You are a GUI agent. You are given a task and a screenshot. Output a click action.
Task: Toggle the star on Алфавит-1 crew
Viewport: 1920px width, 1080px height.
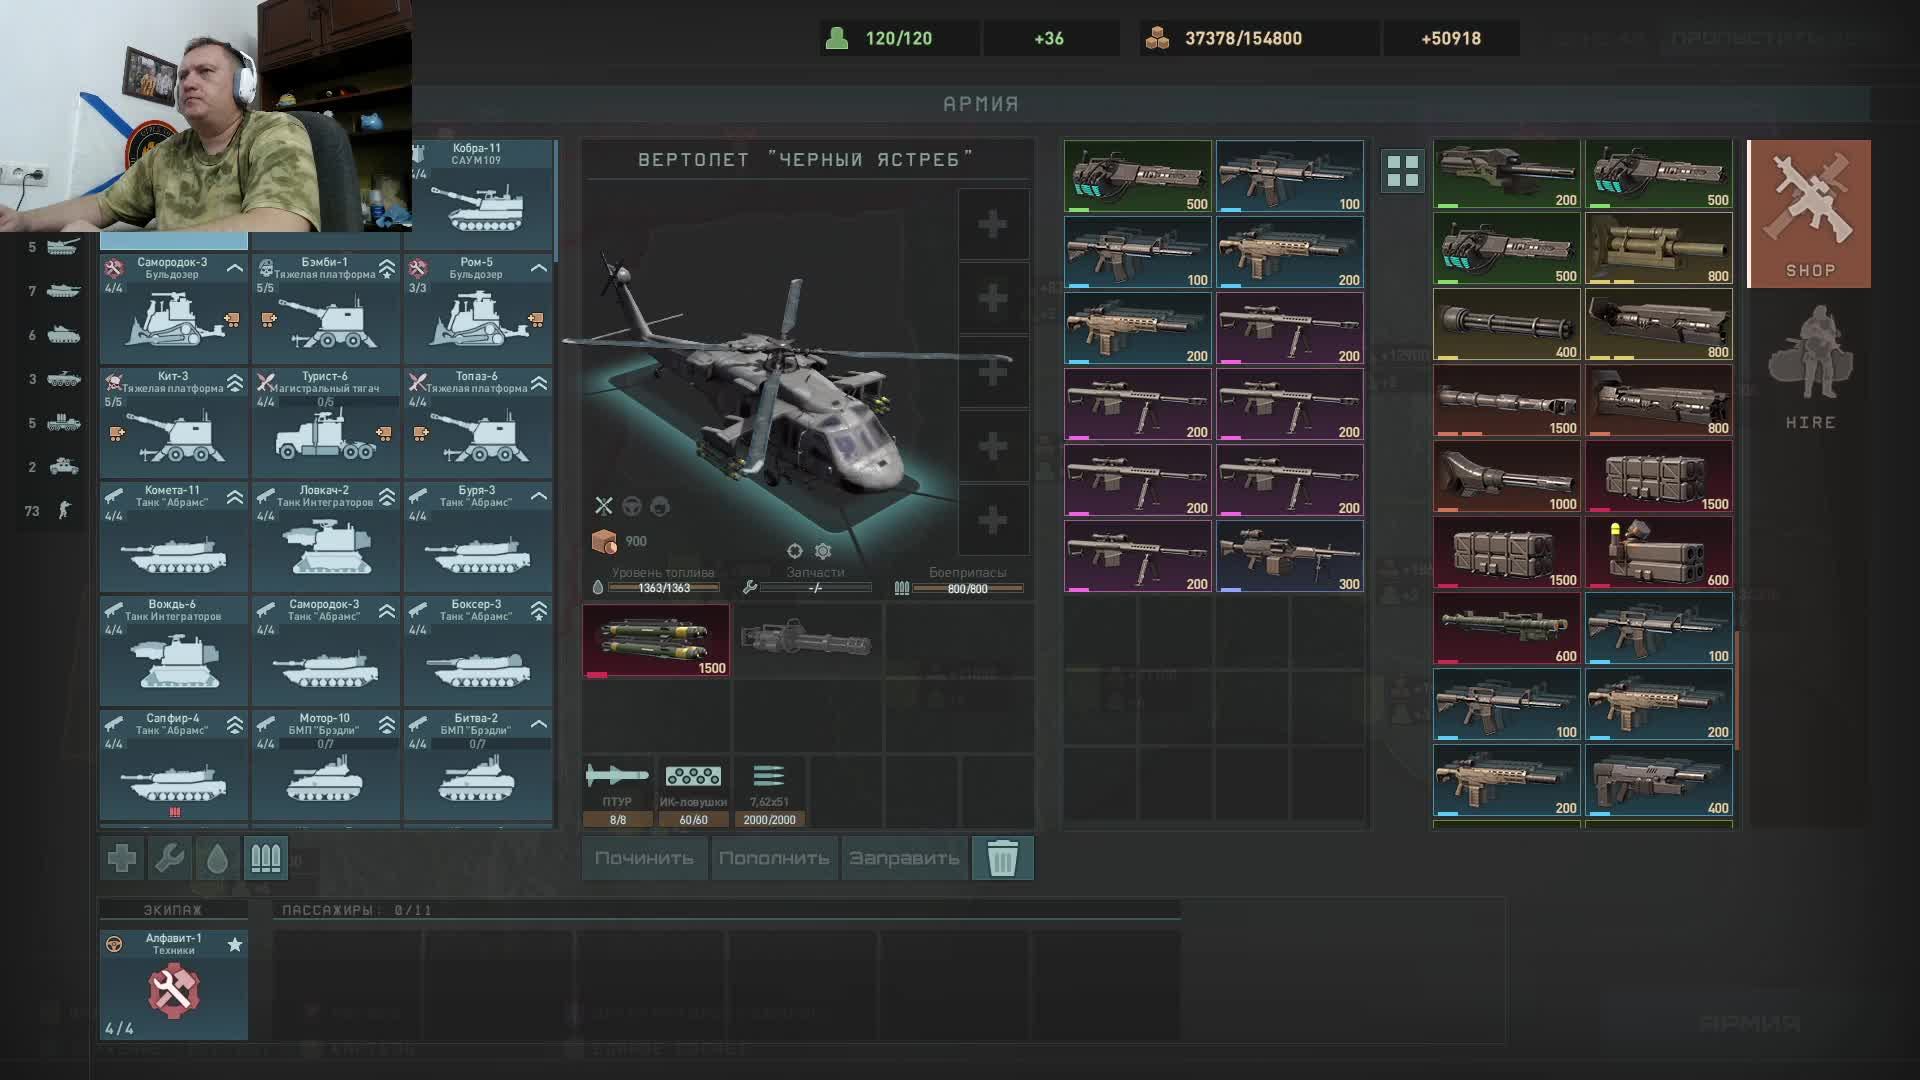pos(235,944)
